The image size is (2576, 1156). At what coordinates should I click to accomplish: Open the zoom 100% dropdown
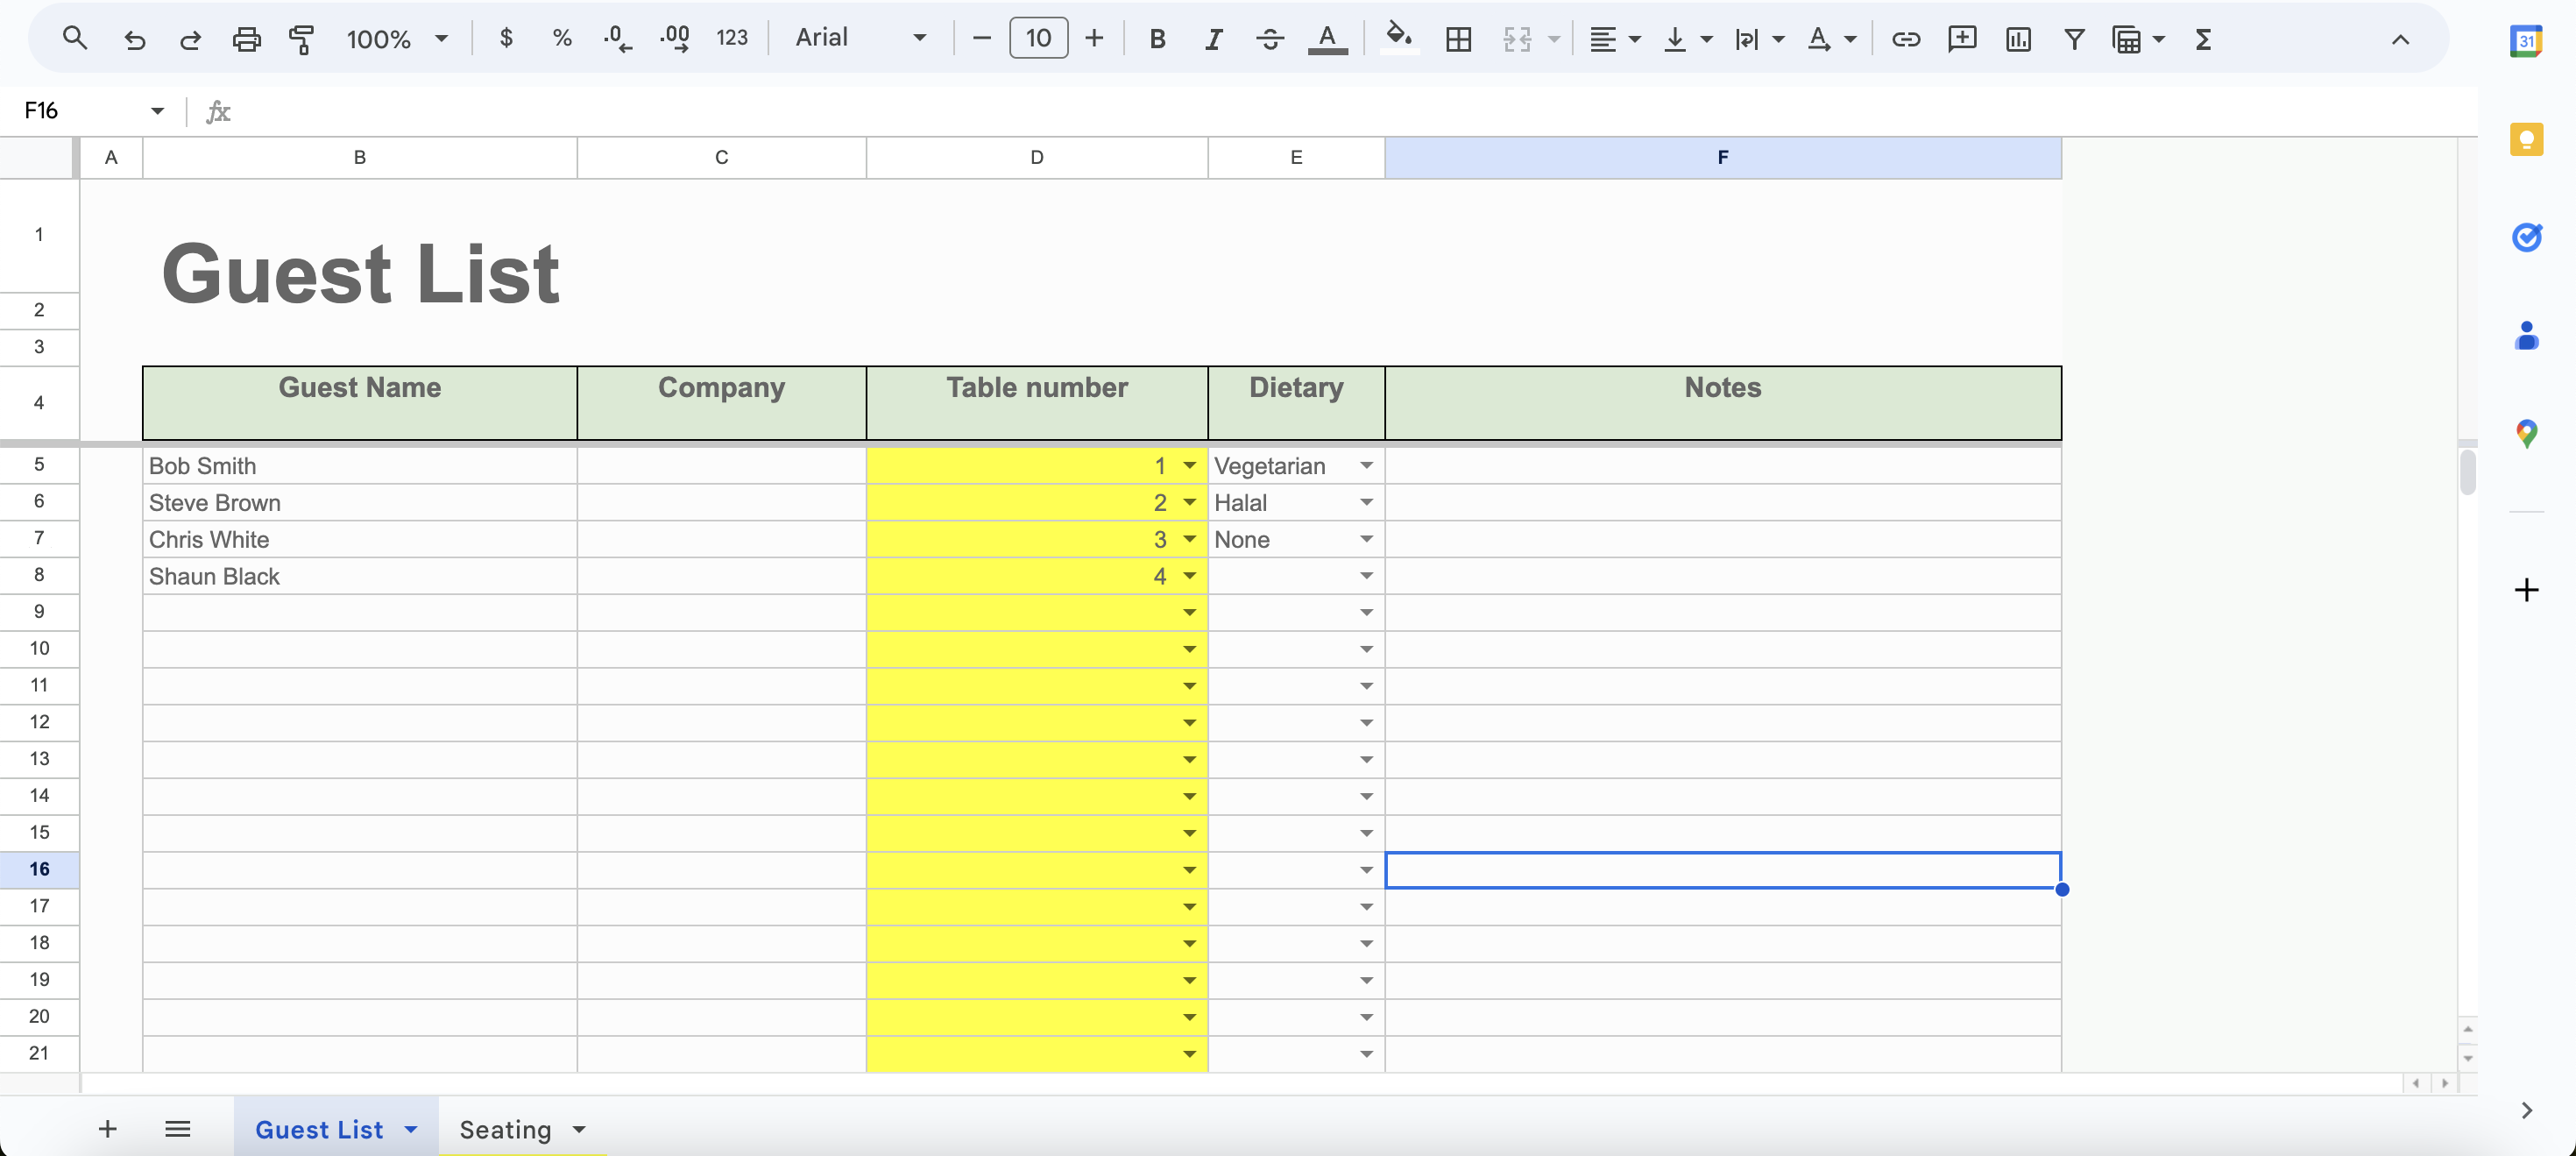coord(397,39)
